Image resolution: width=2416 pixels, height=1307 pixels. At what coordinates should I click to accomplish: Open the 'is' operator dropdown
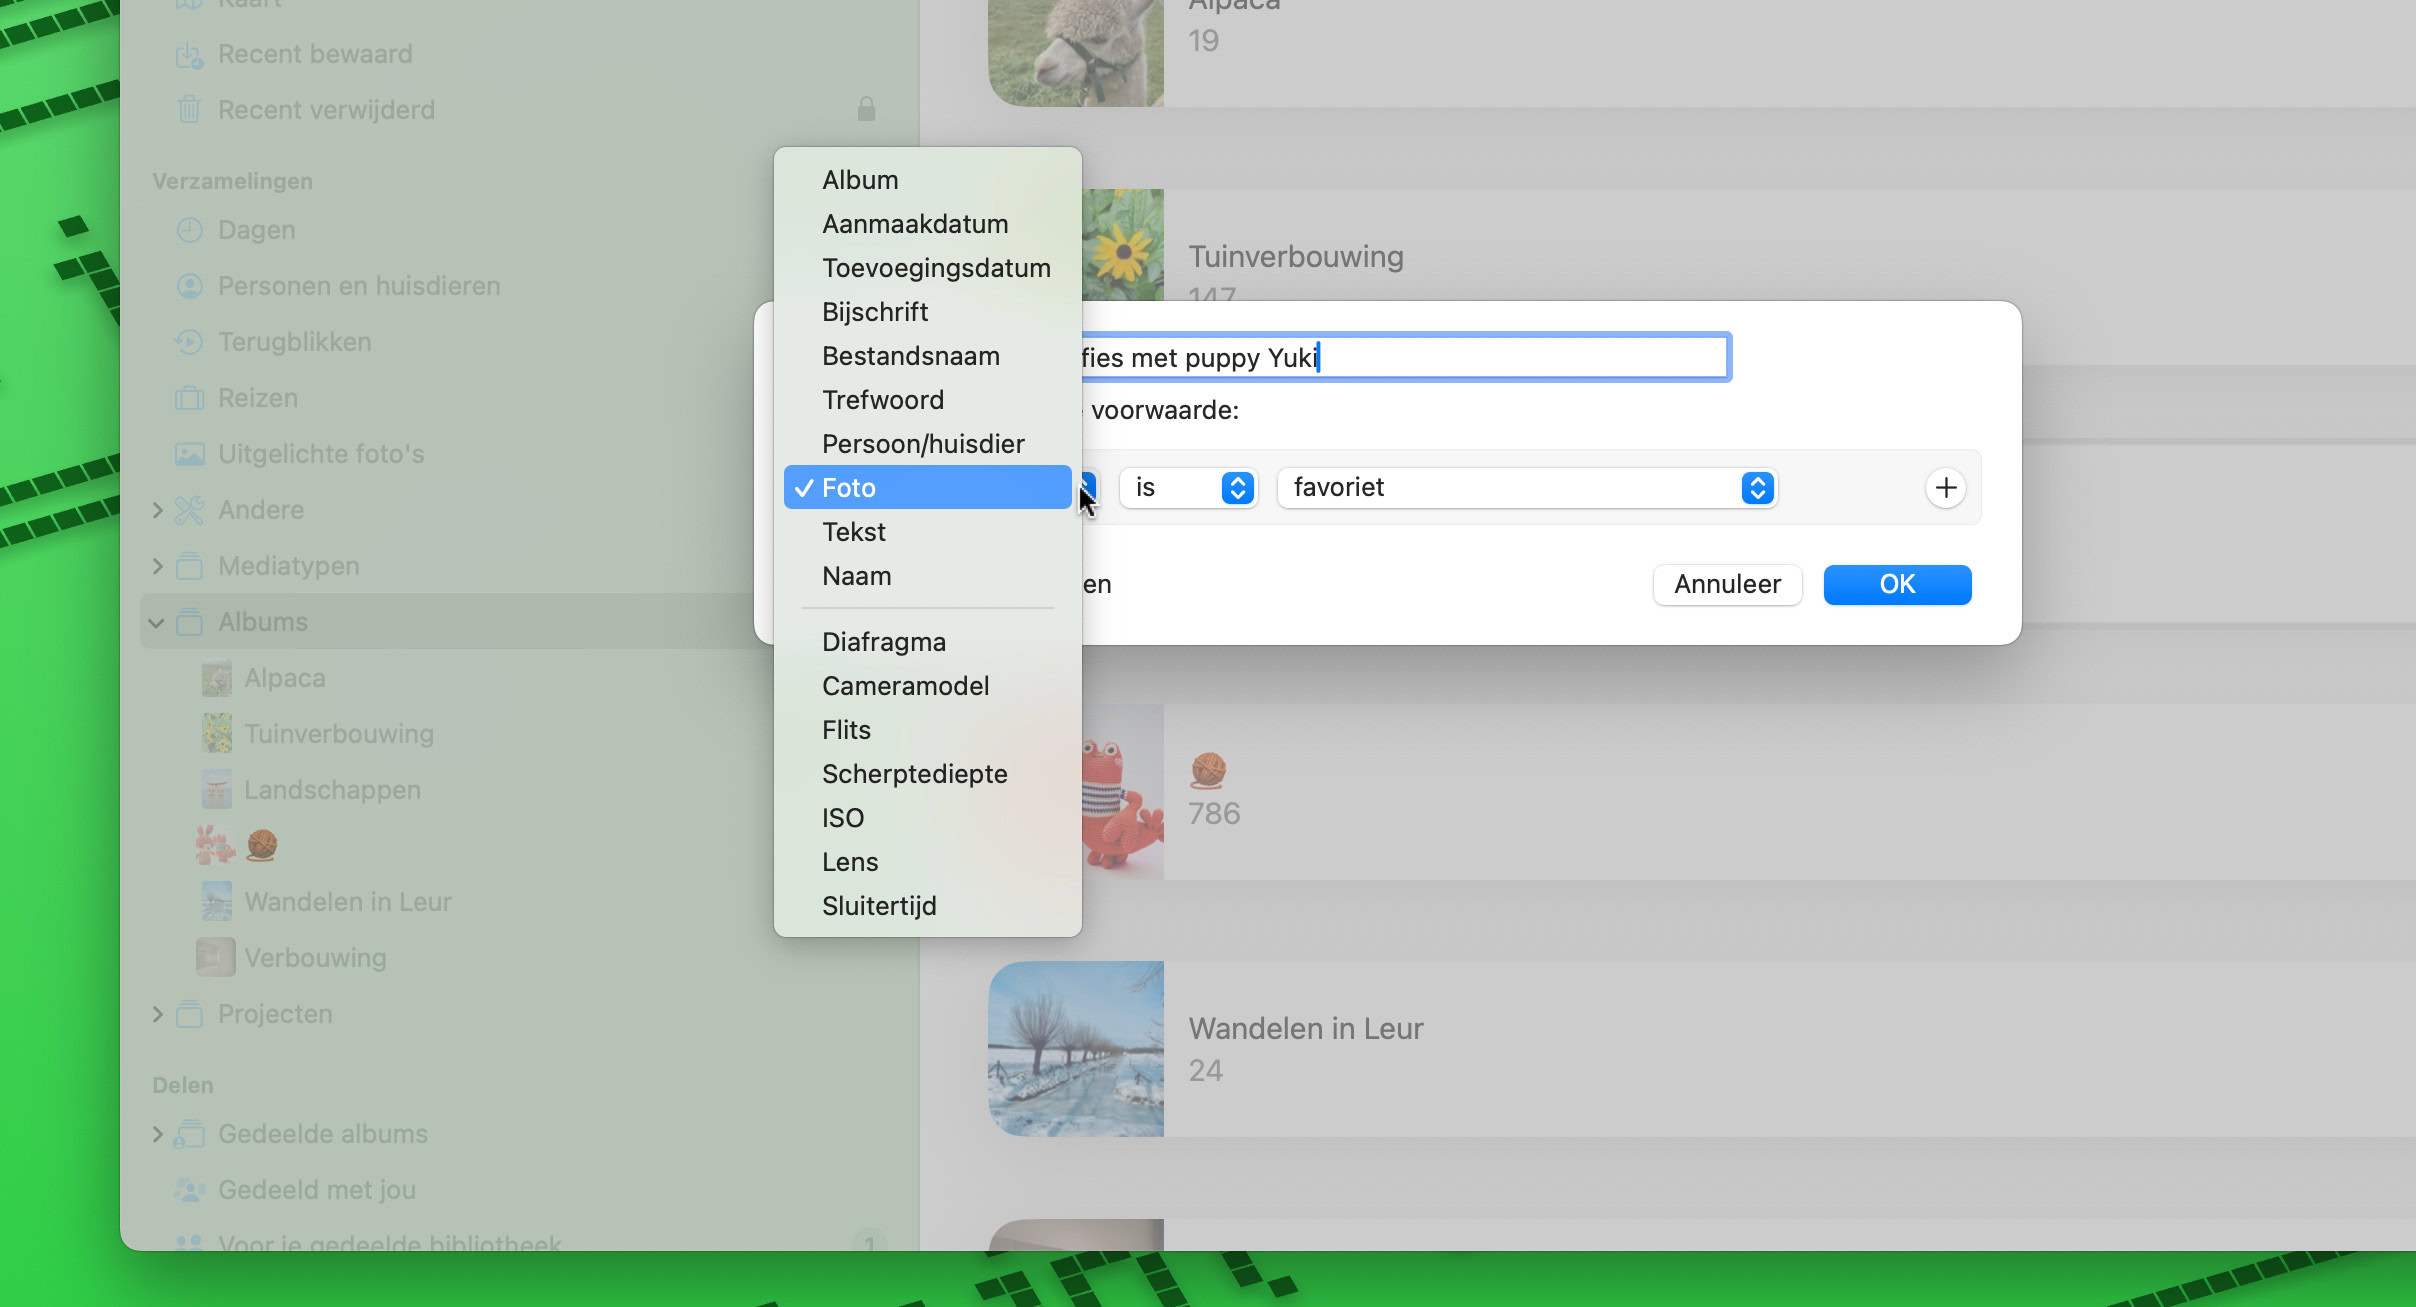point(1187,488)
